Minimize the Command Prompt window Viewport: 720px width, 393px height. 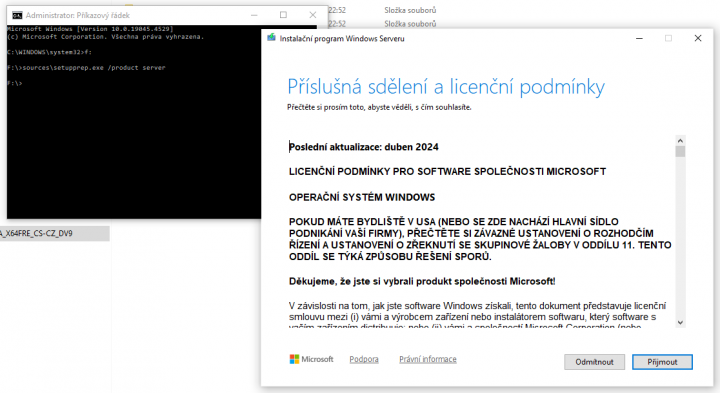254,15
